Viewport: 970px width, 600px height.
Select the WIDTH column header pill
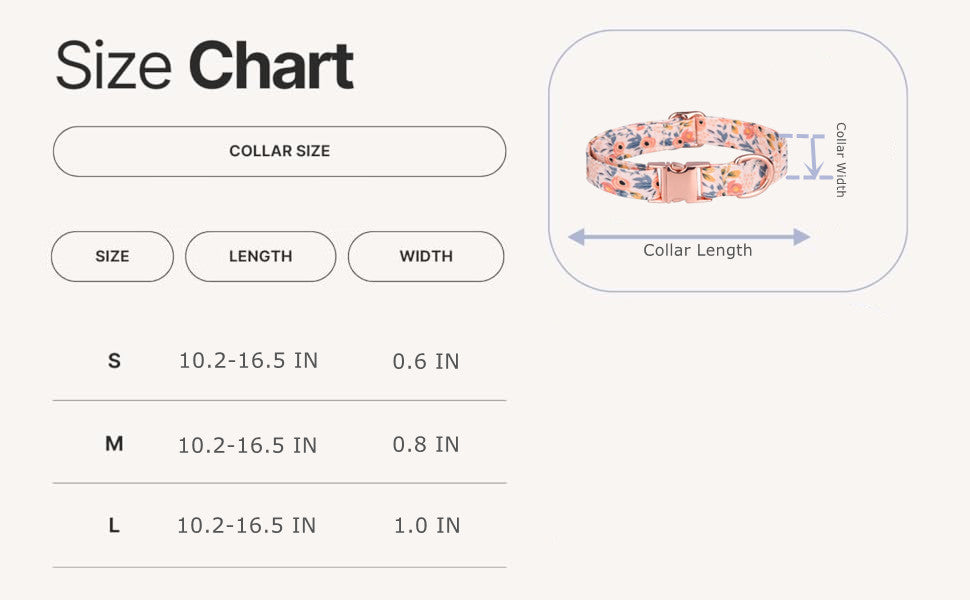pos(426,257)
